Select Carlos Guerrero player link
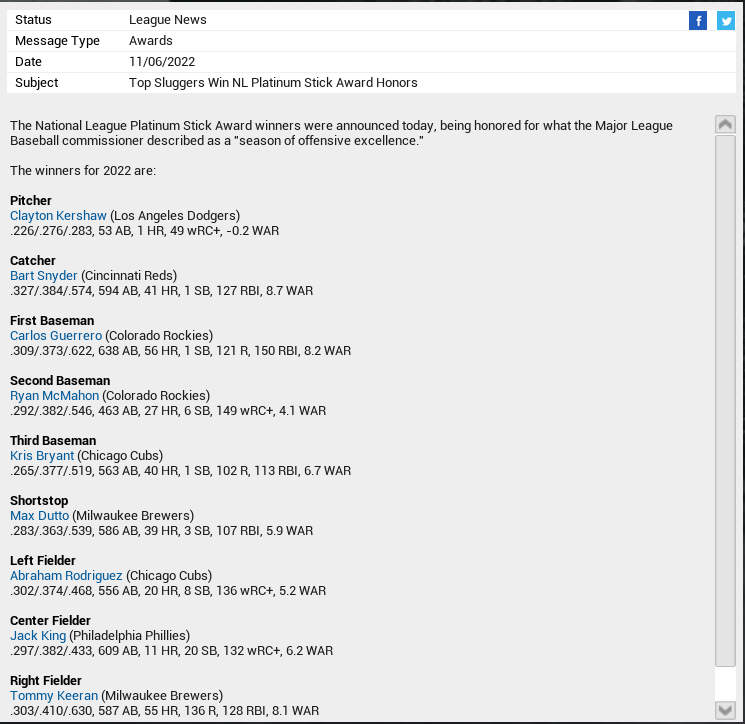Screen dimensions: 745x724 [x=56, y=336]
